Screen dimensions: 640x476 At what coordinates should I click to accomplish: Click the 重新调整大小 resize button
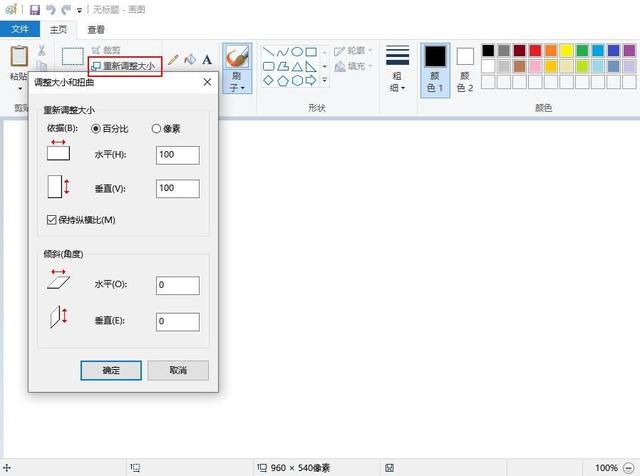point(125,66)
